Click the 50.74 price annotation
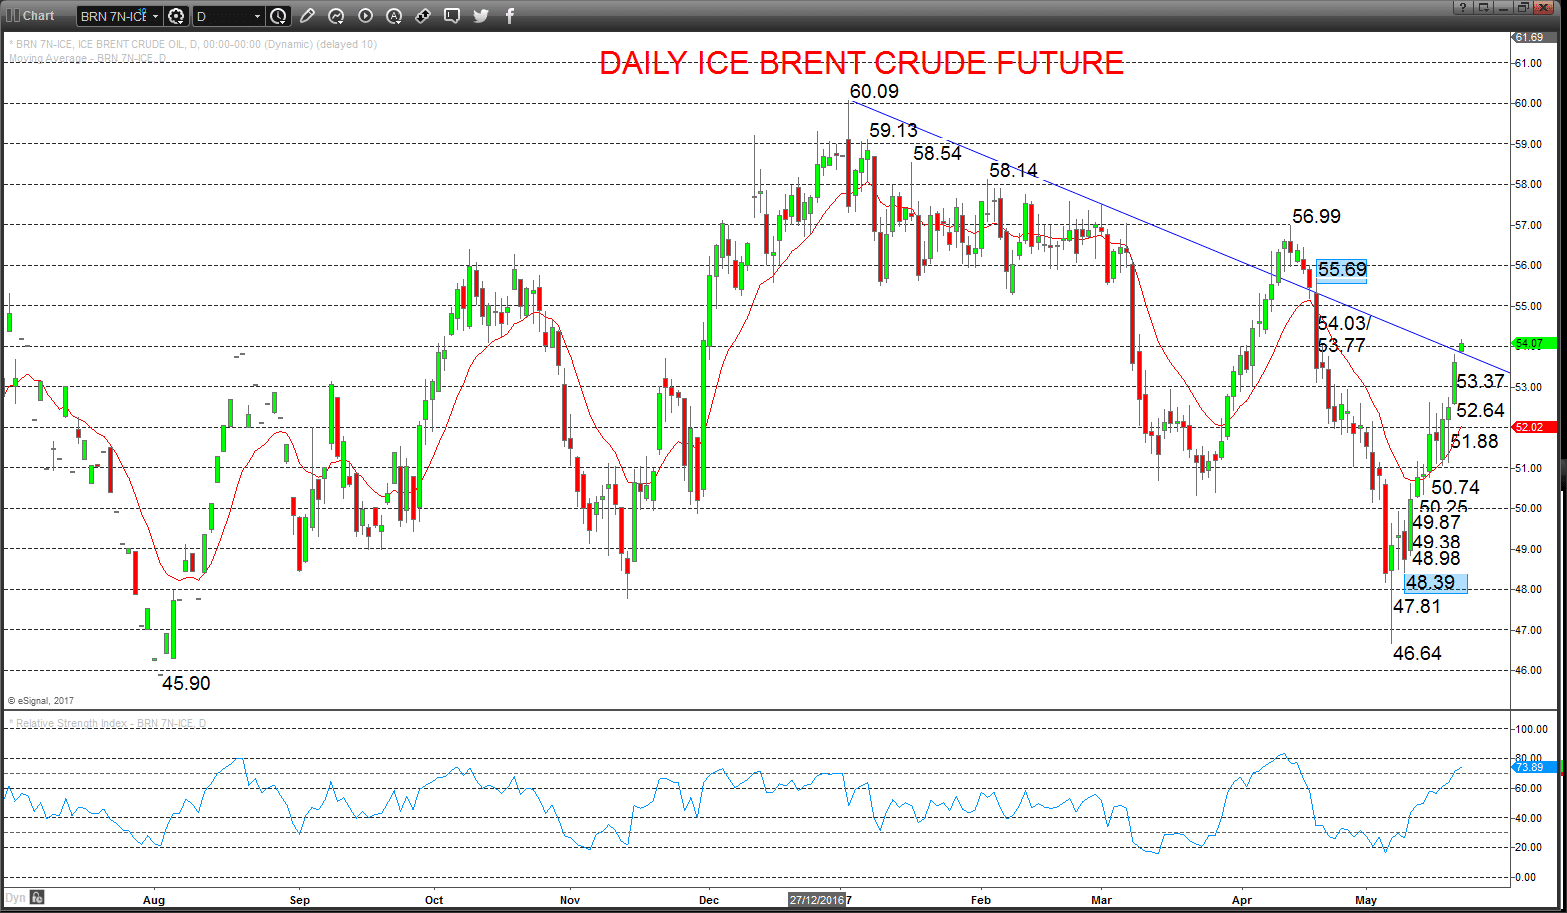The image size is (1567, 913). click(1455, 487)
